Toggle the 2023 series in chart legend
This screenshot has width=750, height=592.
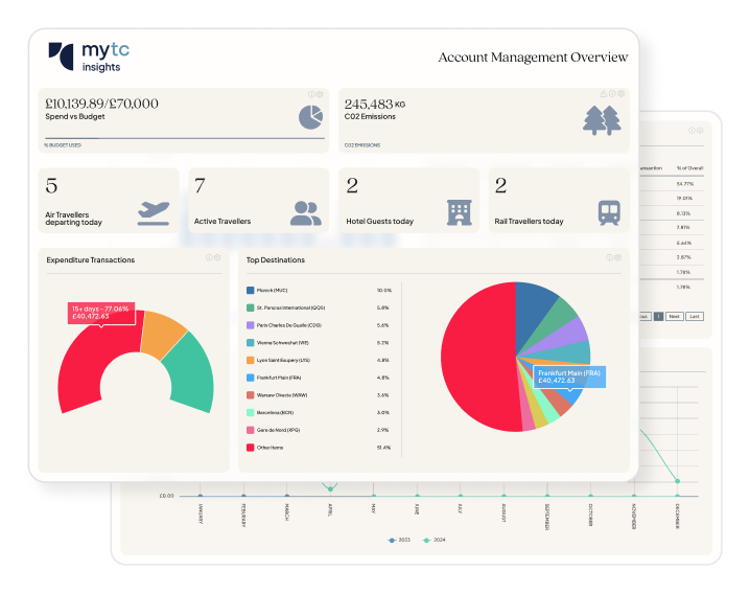[397, 540]
